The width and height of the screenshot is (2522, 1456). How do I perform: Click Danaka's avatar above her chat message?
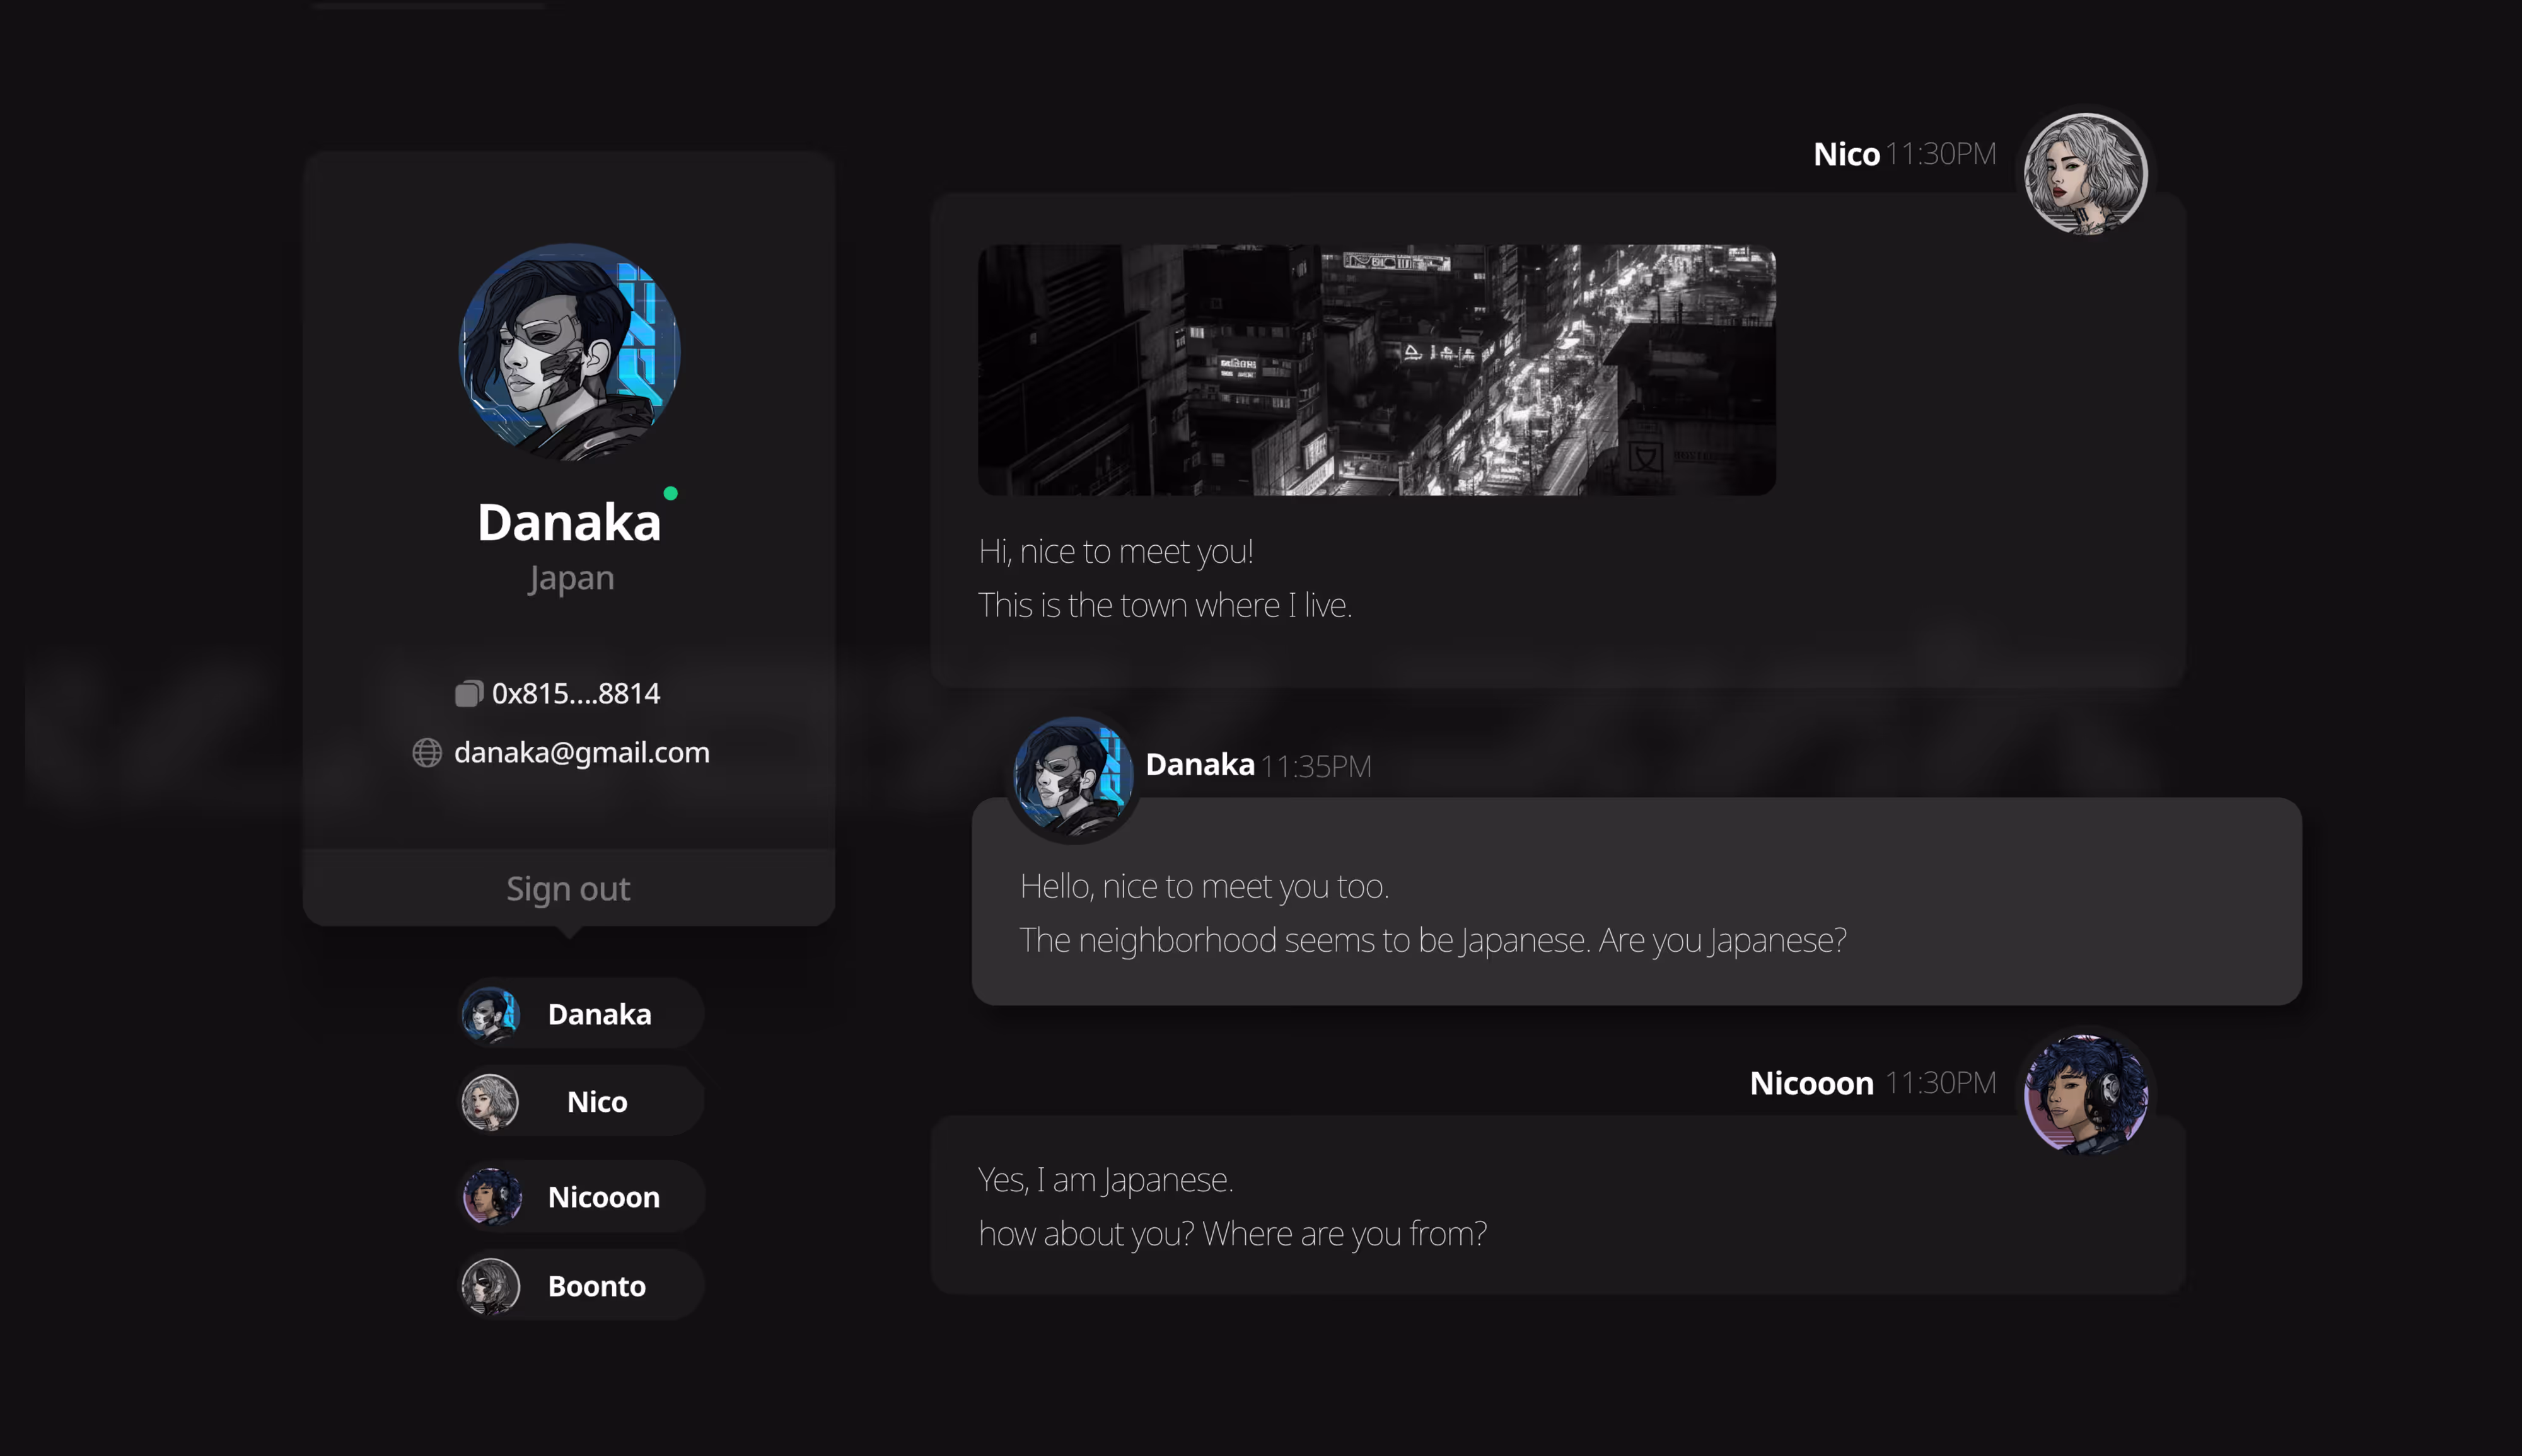tap(1073, 778)
